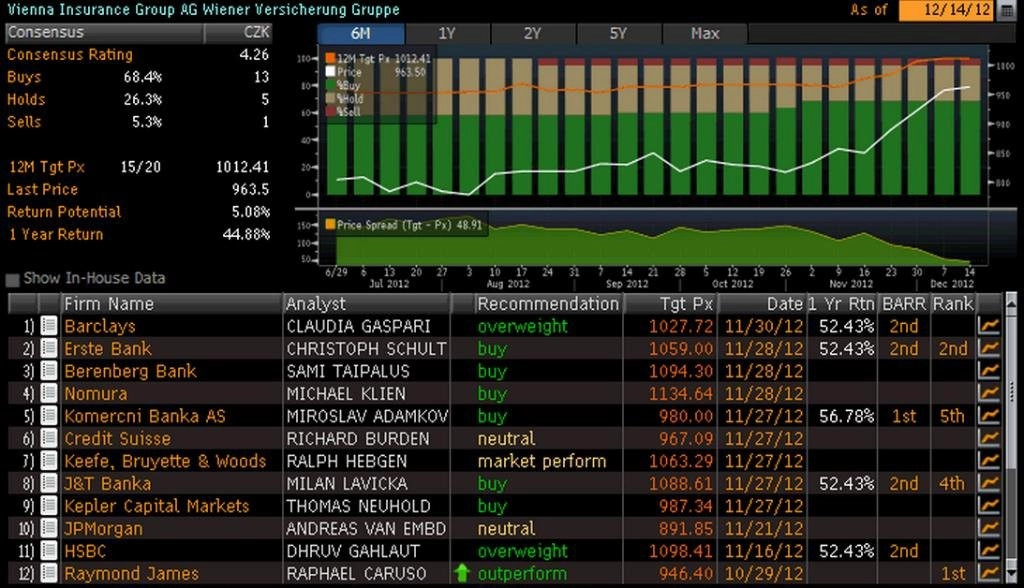Sort by the Rank column header

pos(953,304)
